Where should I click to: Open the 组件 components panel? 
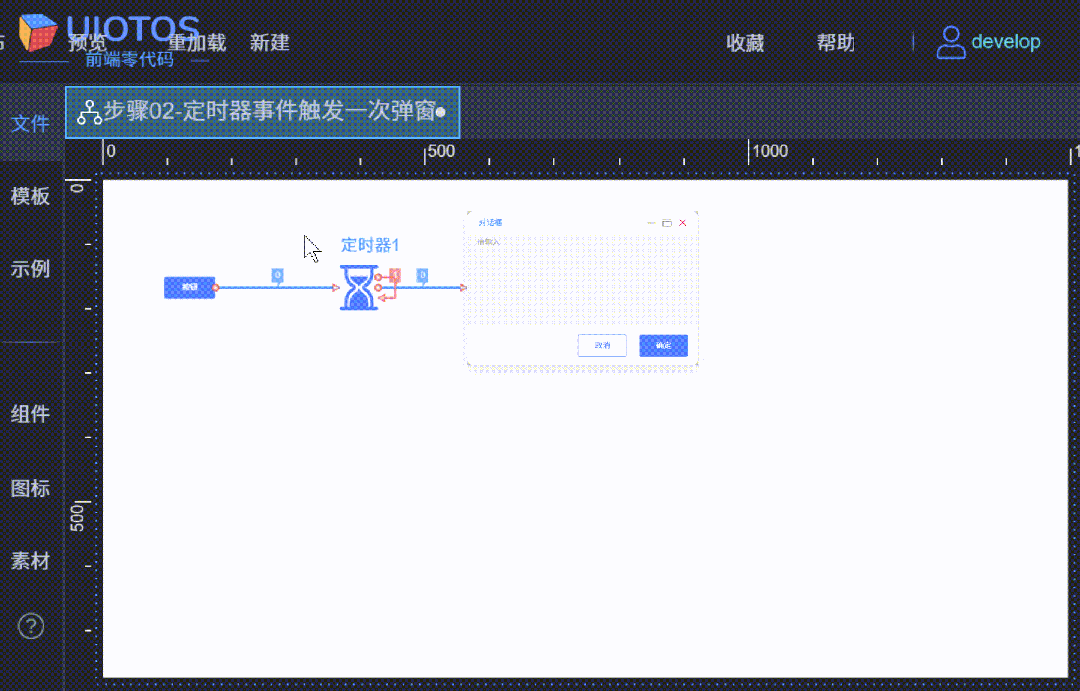31,414
